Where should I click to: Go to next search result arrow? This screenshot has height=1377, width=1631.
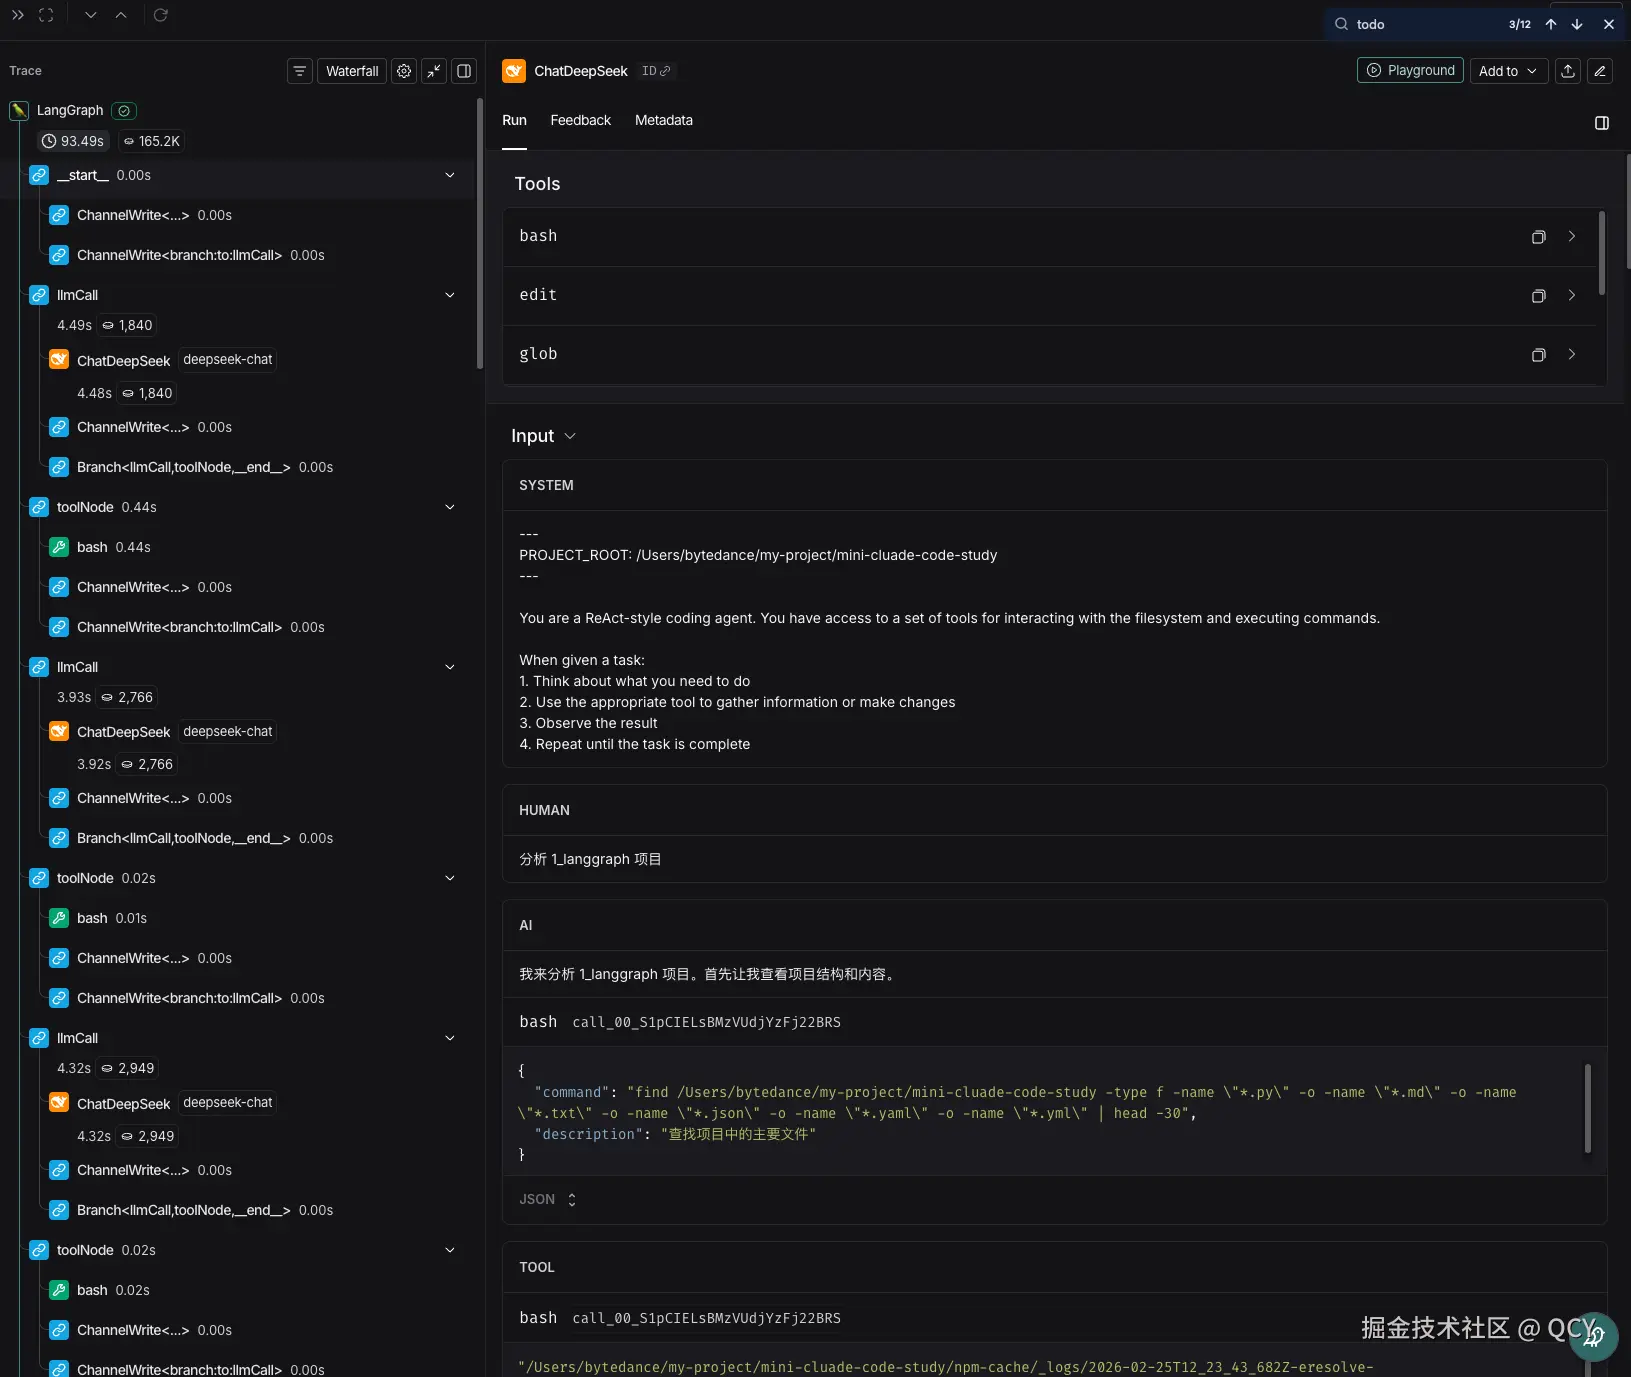pos(1577,24)
